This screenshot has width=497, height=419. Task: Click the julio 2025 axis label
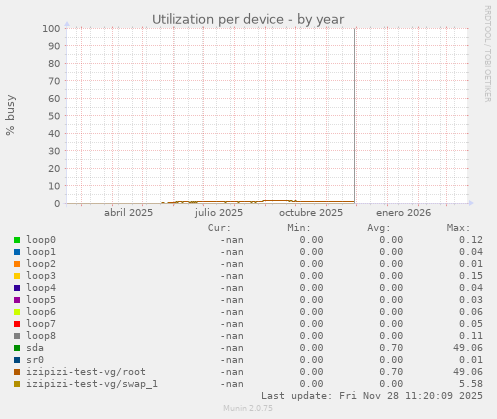pyautogui.click(x=219, y=213)
